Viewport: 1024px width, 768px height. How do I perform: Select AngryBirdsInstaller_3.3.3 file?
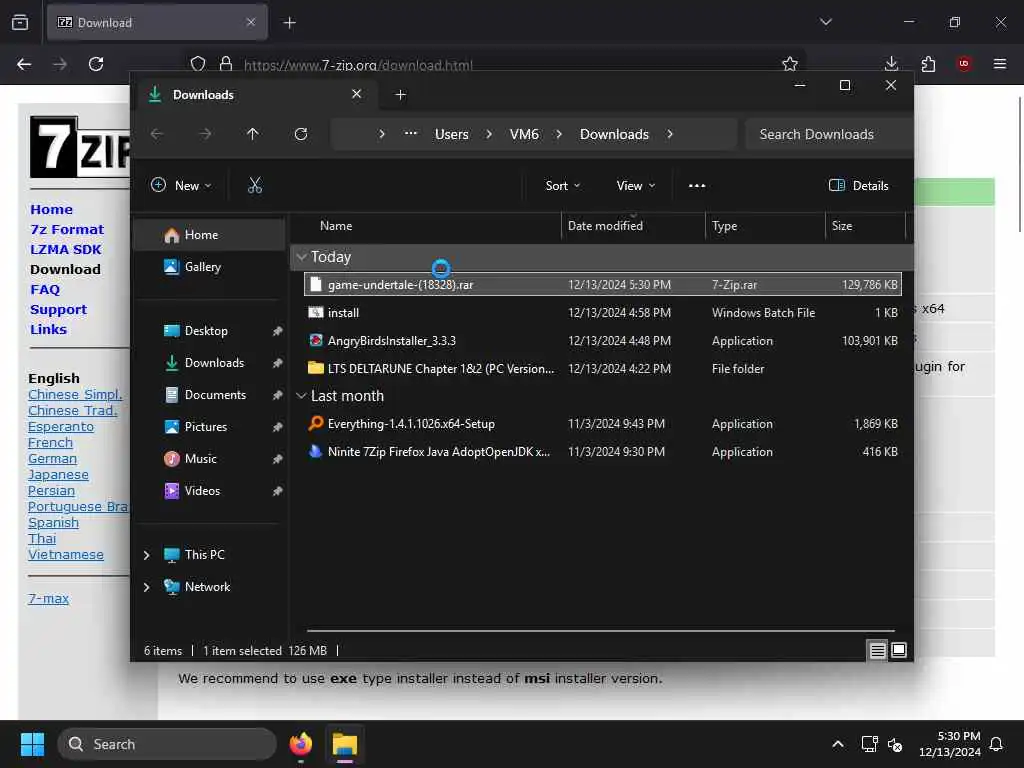tap(602, 341)
